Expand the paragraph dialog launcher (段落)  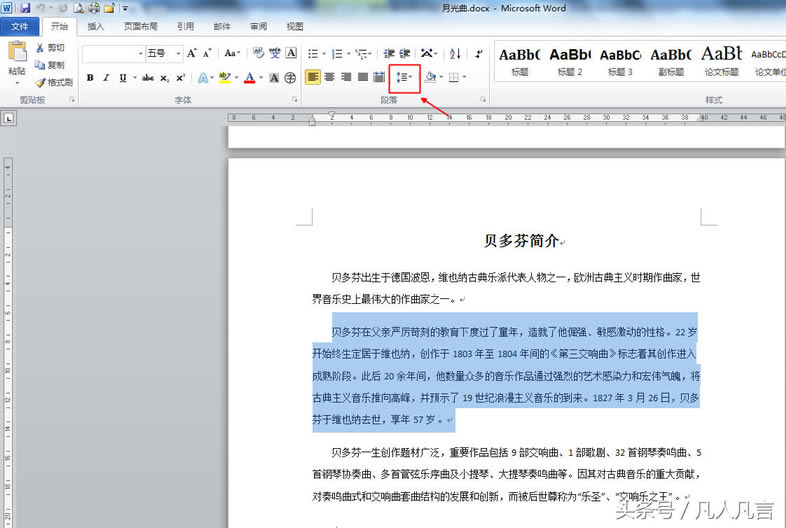click(483, 100)
